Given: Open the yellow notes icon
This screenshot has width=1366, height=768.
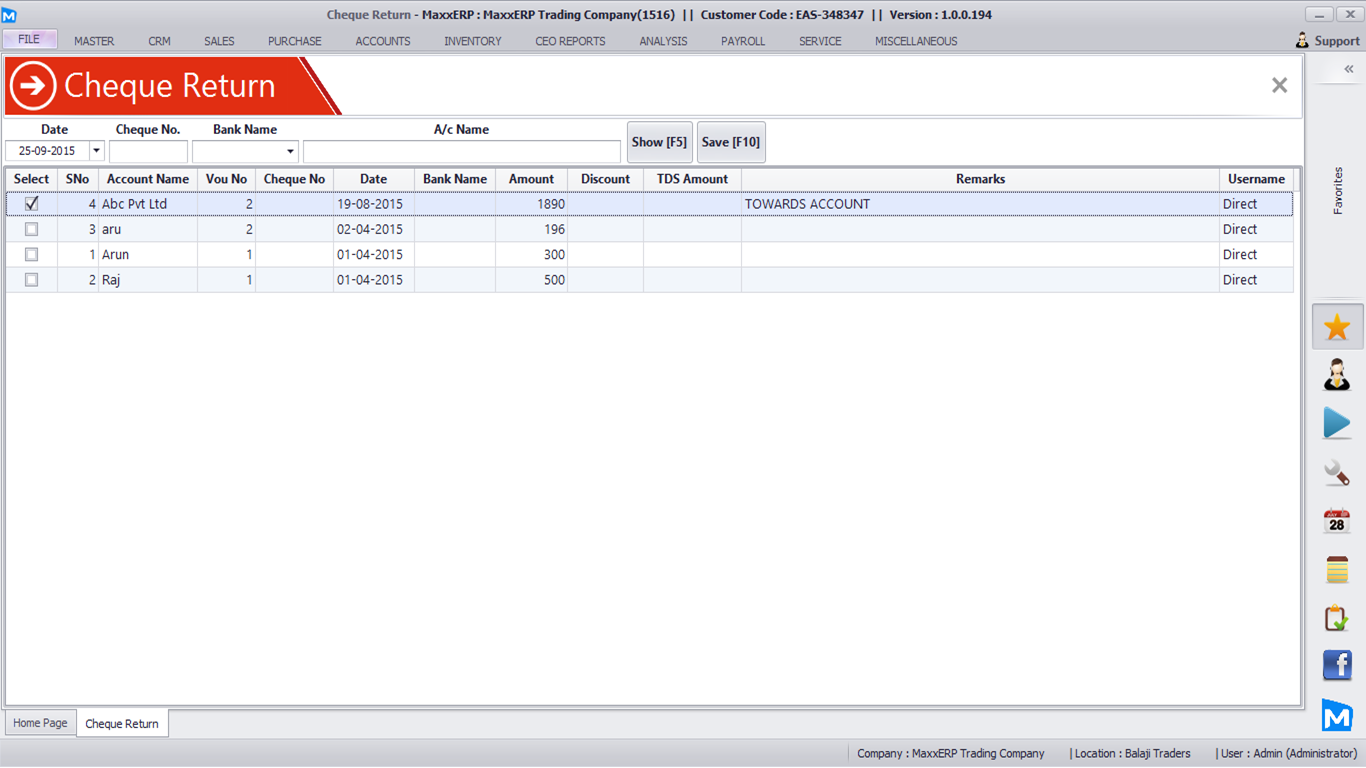Looking at the screenshot, I should coord(1337,569).
